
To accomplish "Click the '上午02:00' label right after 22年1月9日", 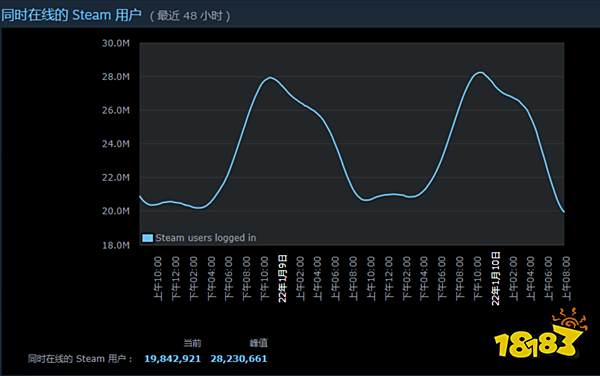I will (x=300, y=278).
